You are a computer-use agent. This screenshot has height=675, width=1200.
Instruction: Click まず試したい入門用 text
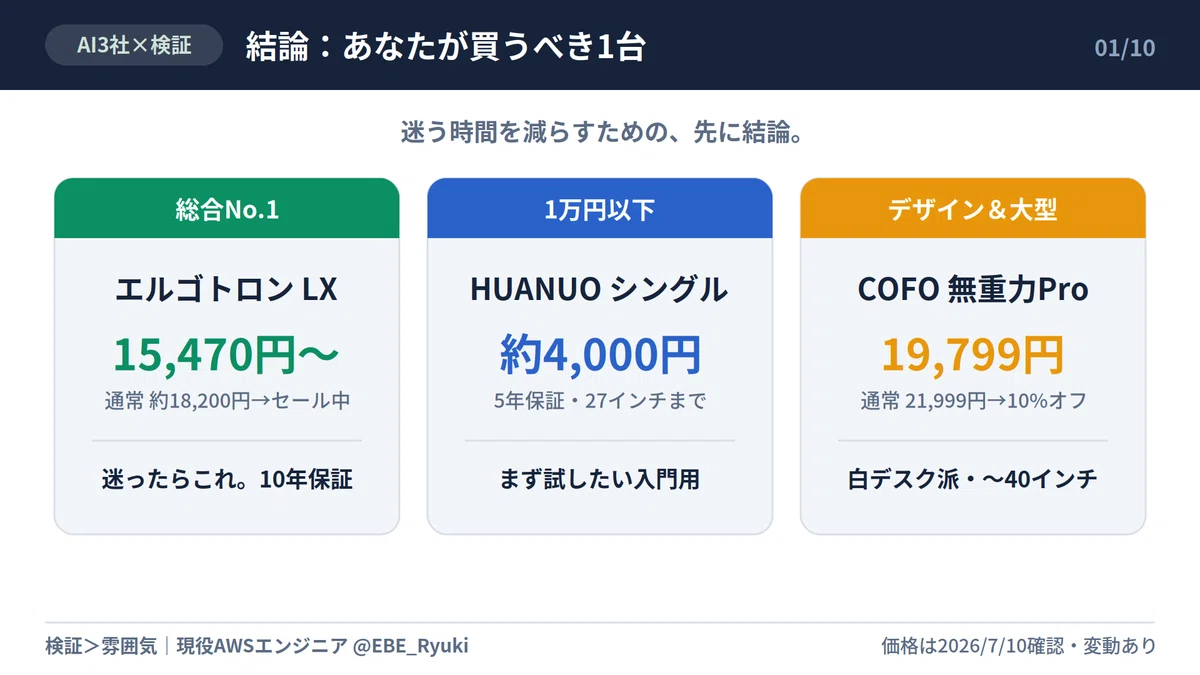[x=600, y=480]
